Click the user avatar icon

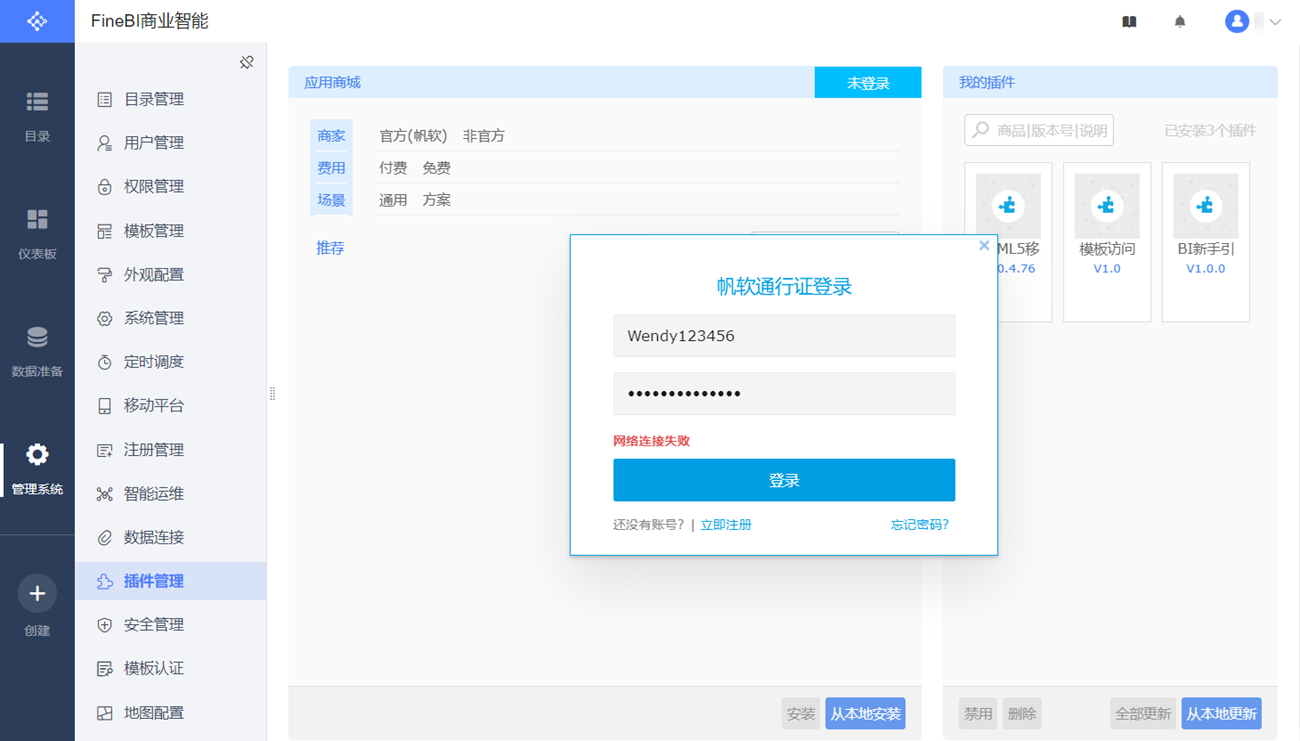1237,21
